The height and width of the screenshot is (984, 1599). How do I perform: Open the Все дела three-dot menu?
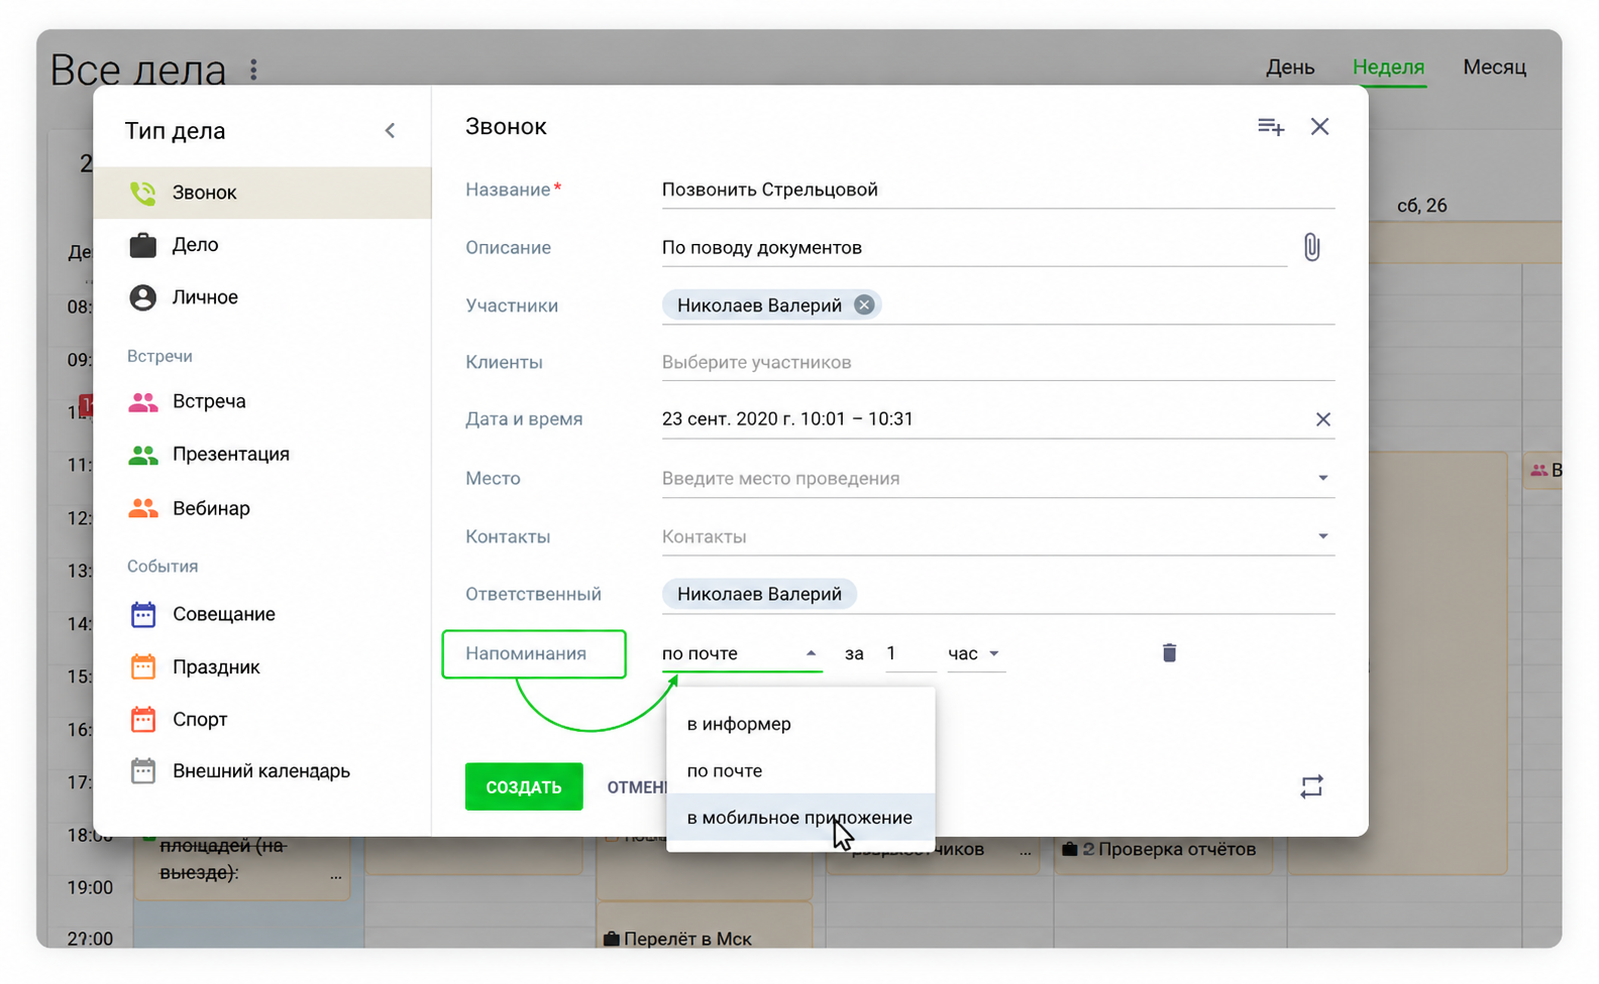pyautogui.click(x=254, y=69)
